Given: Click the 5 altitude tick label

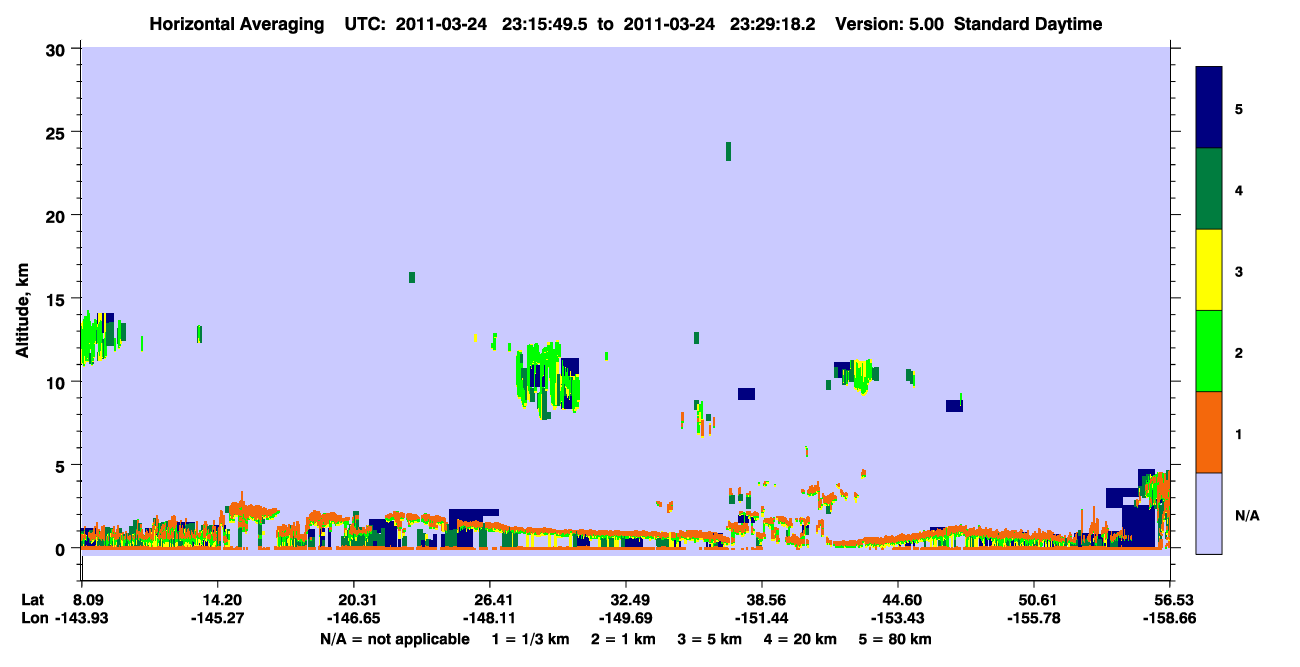Looking at the screenshot, I should click(x=62, y=465).
